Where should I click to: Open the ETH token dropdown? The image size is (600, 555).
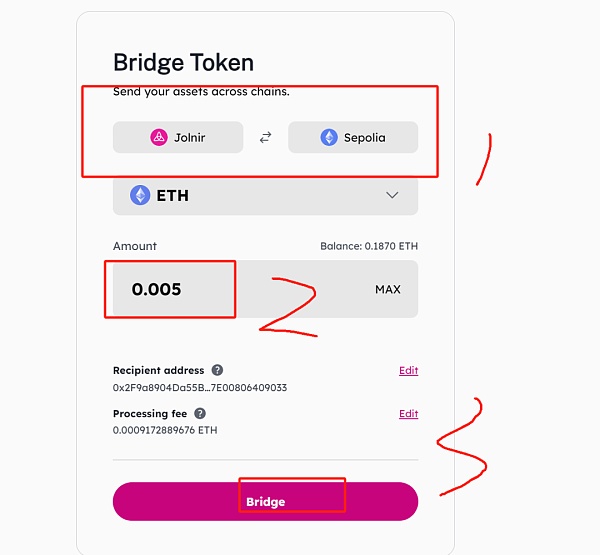tap(265, 196)
